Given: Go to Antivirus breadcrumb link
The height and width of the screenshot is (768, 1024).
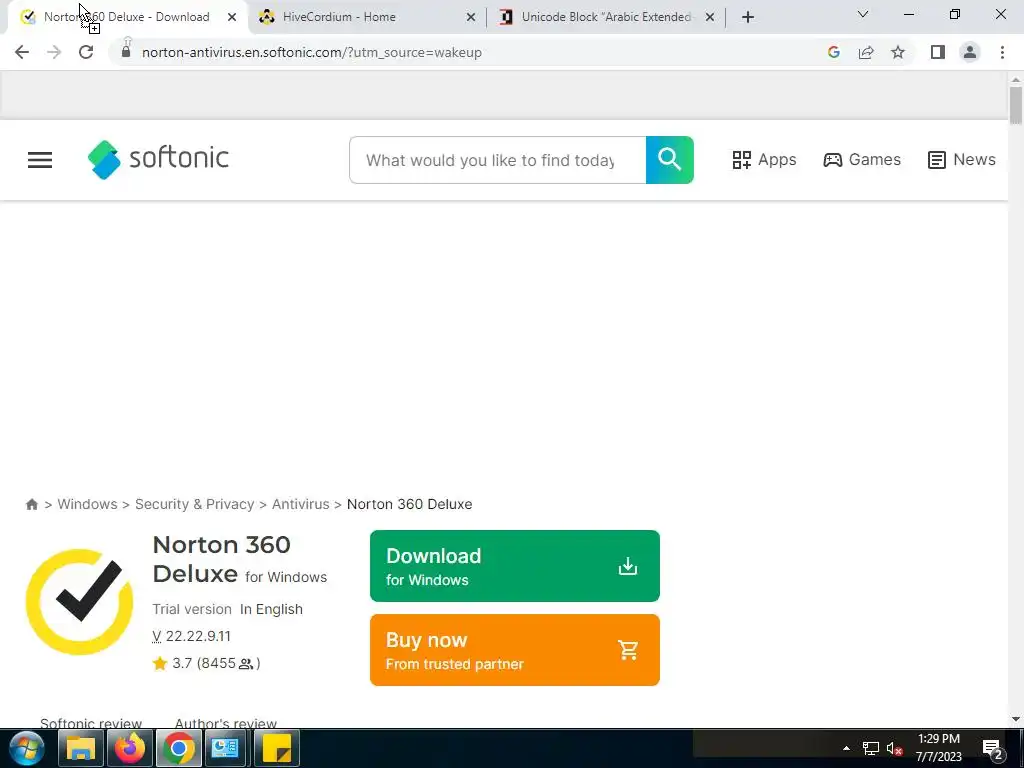Looking at the screenshot, I should click(x=300, y=504).
